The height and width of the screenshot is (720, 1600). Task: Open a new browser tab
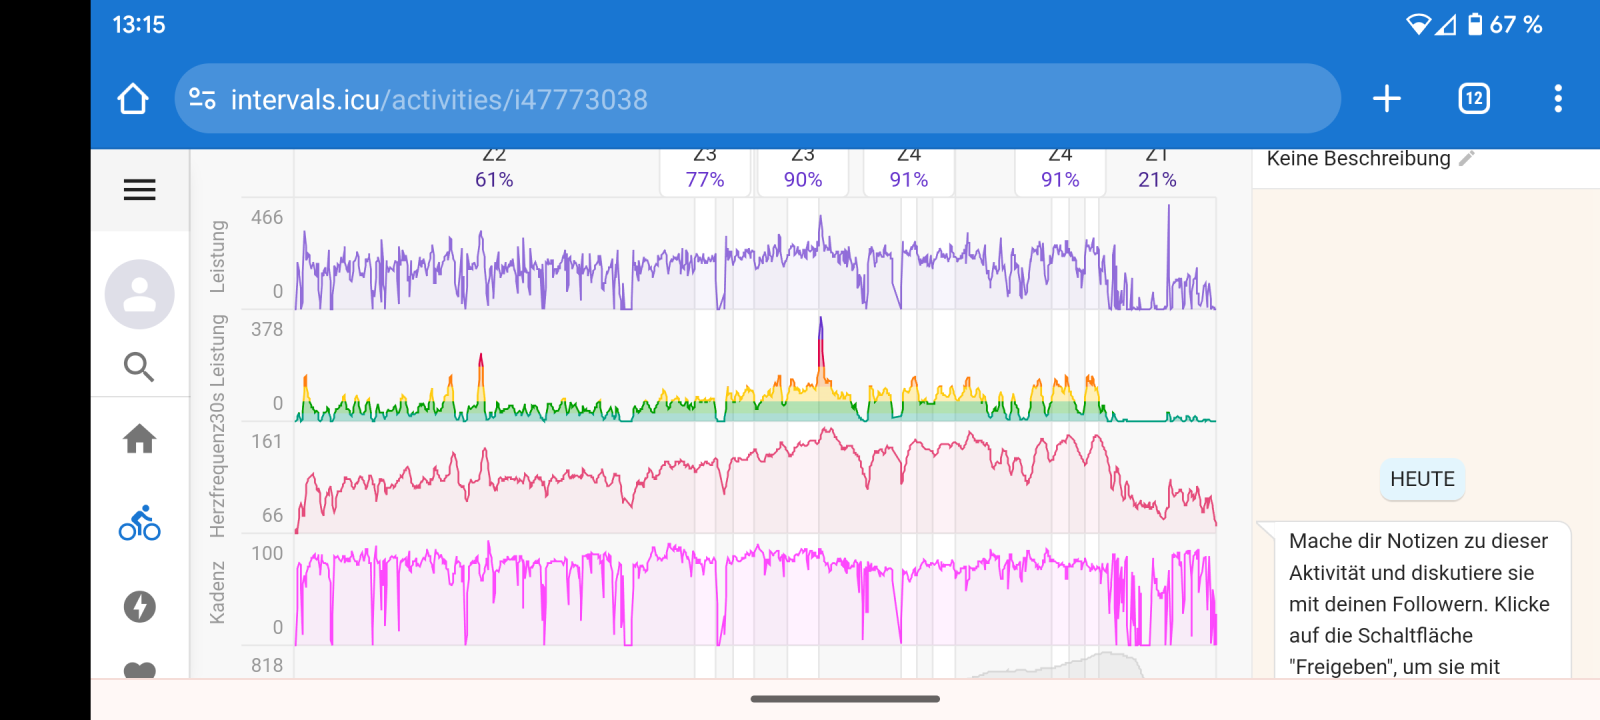(1386, 99)
